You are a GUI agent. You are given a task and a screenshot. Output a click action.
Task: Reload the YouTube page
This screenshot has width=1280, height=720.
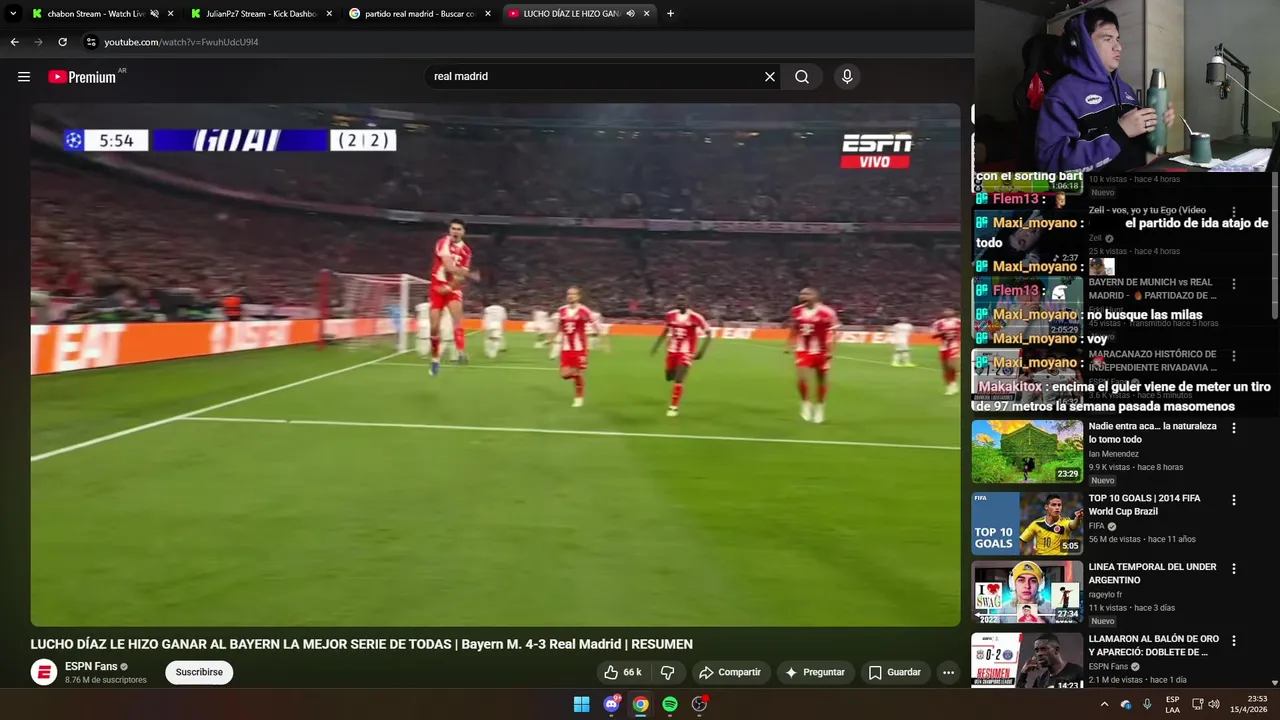62,42
